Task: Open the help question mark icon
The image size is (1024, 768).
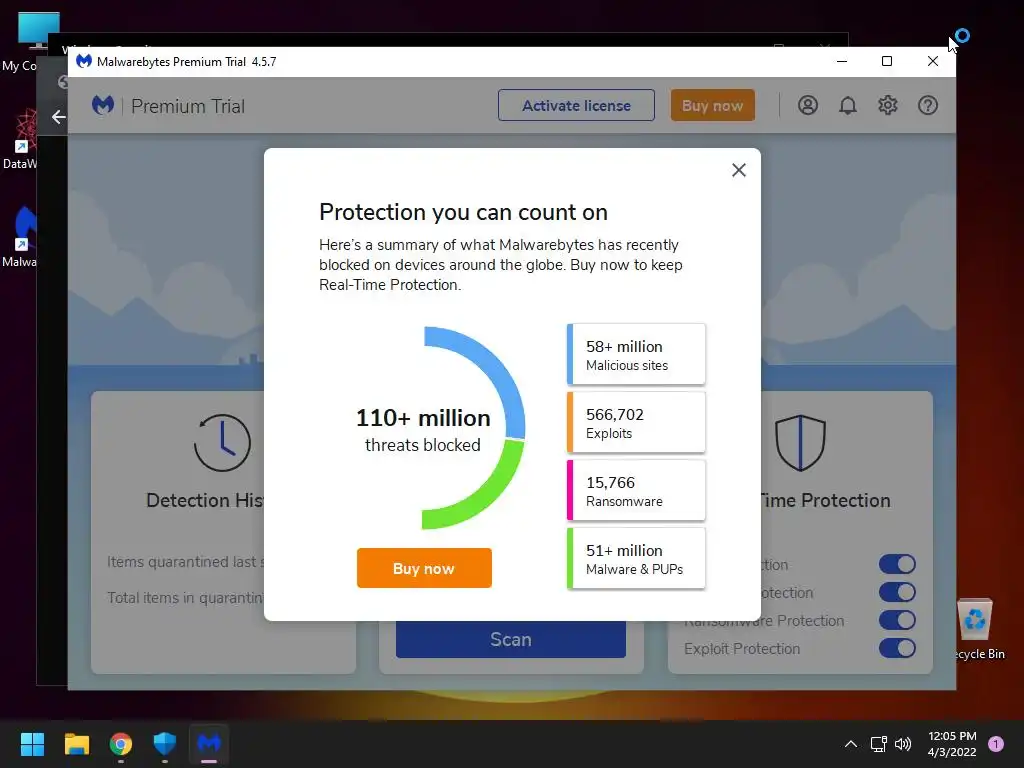Action: coord(927,105)
